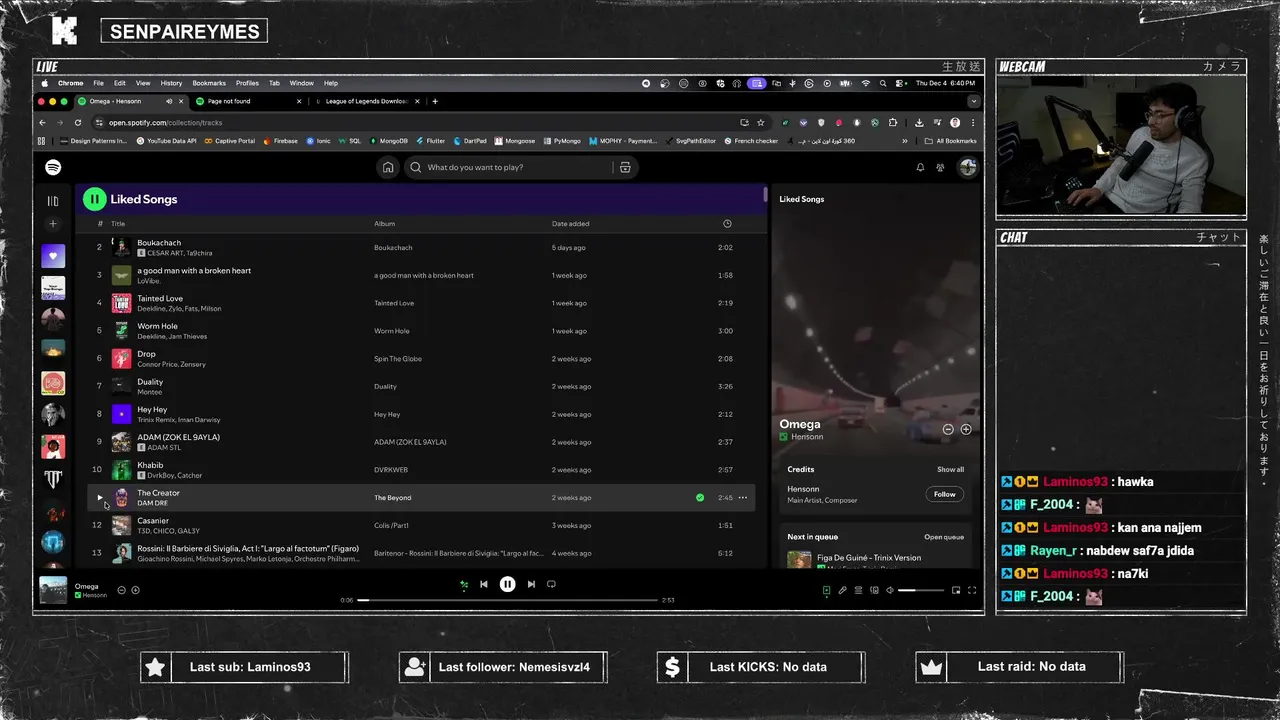Expand the All Bookmarks folder
This screenshot has width=1280, height=720.
(x=951, y=141)
